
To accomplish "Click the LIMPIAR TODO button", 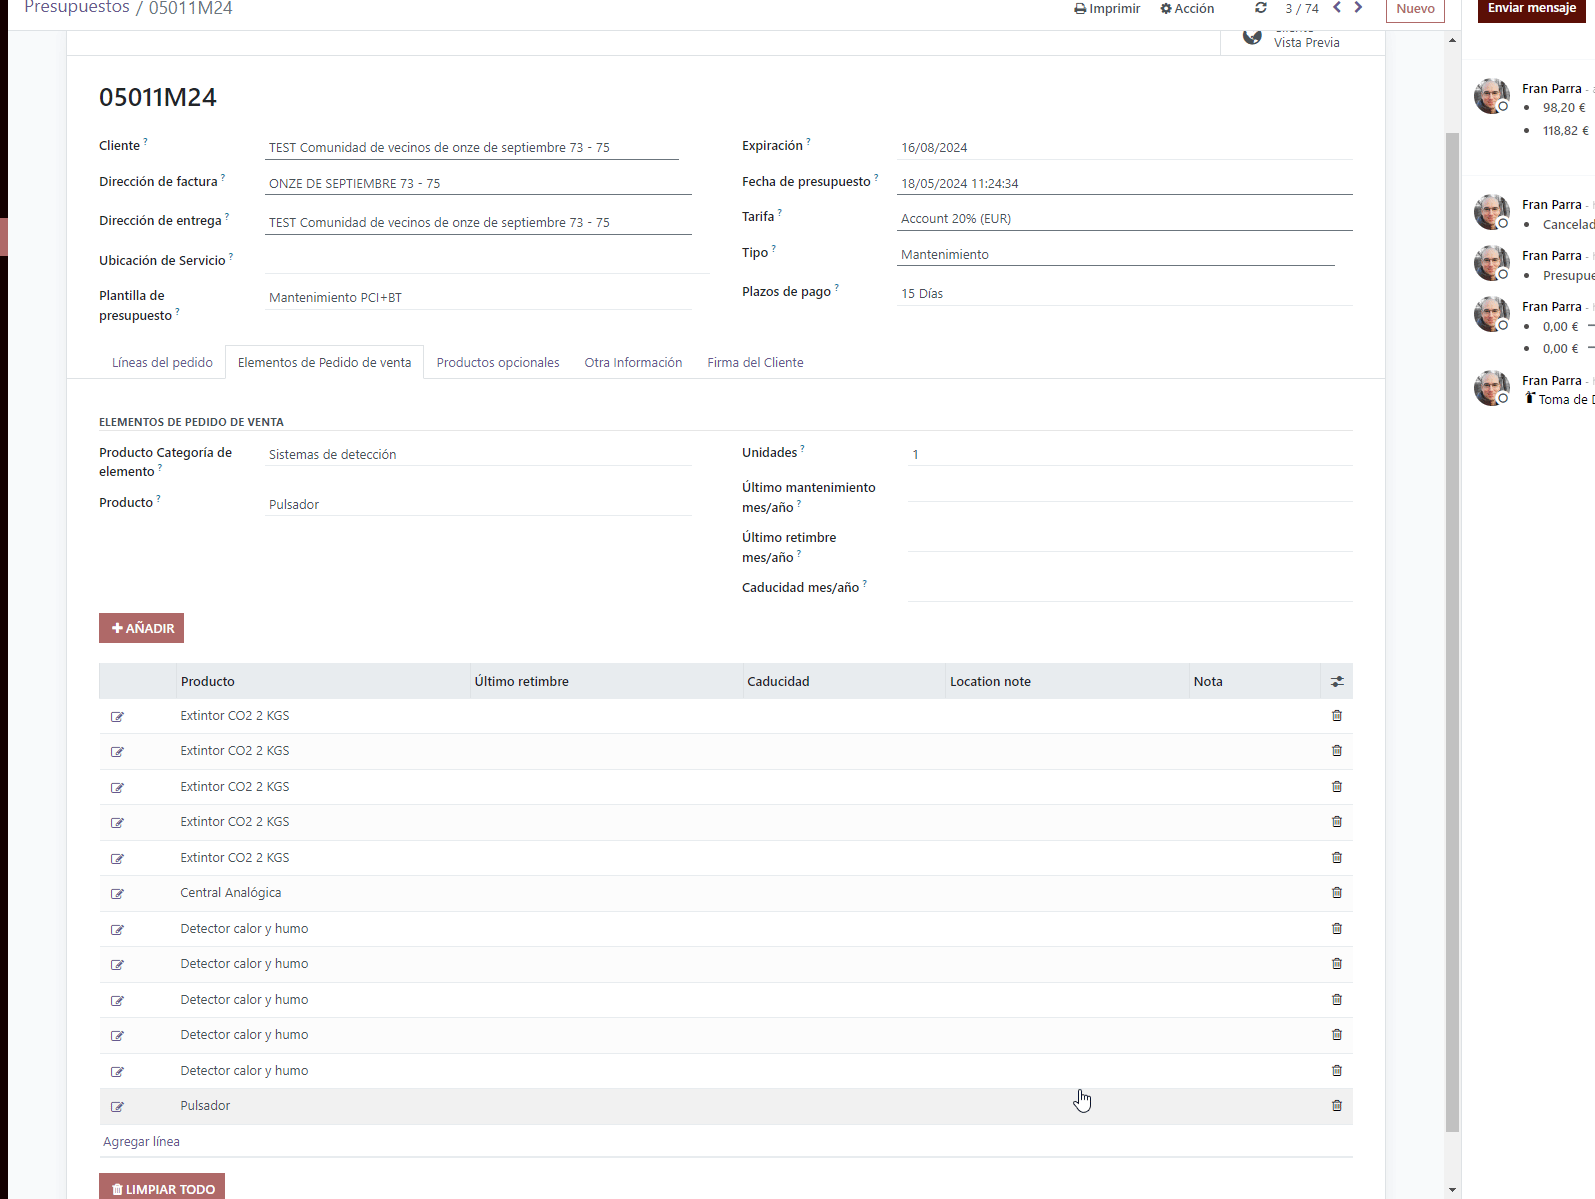I will point(162,1188).
